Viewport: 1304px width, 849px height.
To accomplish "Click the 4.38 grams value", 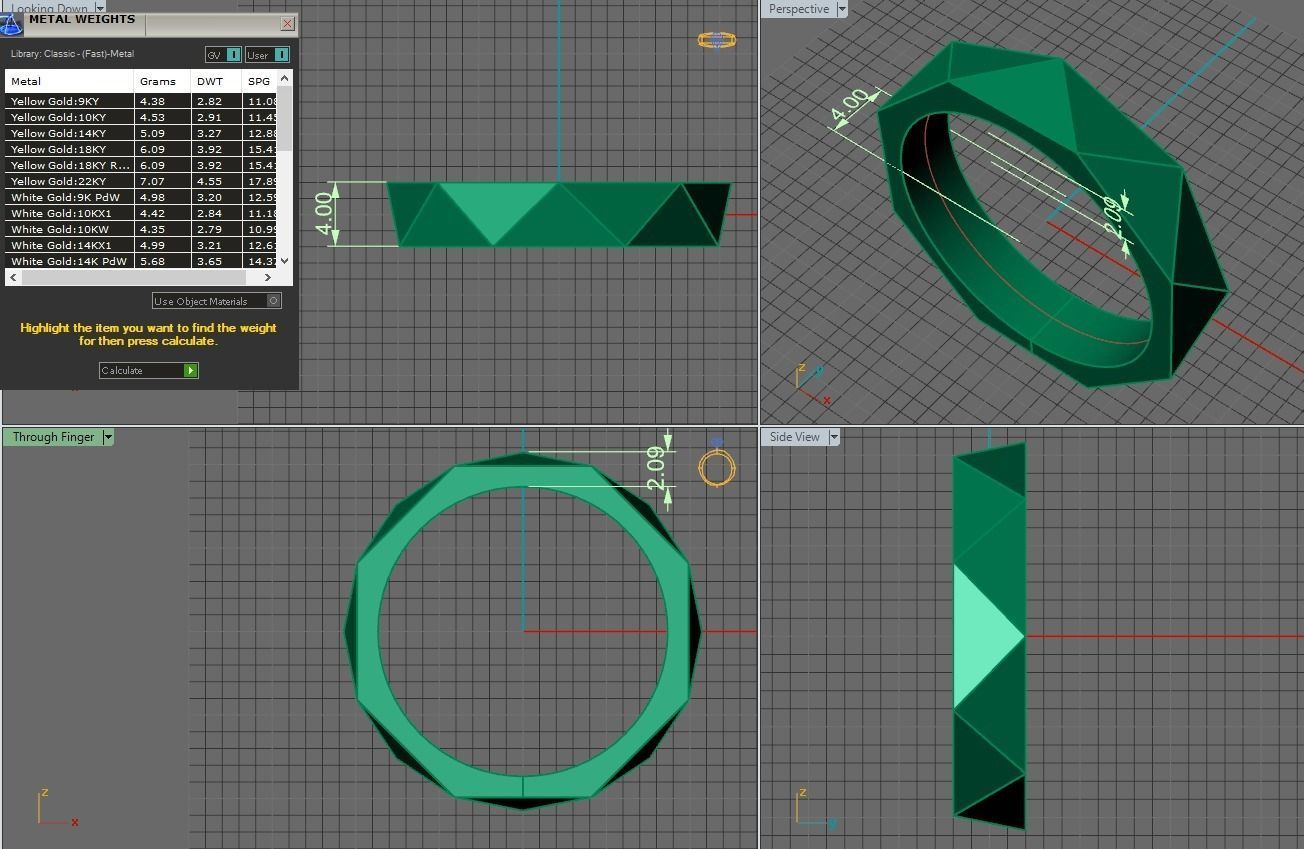I will [x=152, y=101].
